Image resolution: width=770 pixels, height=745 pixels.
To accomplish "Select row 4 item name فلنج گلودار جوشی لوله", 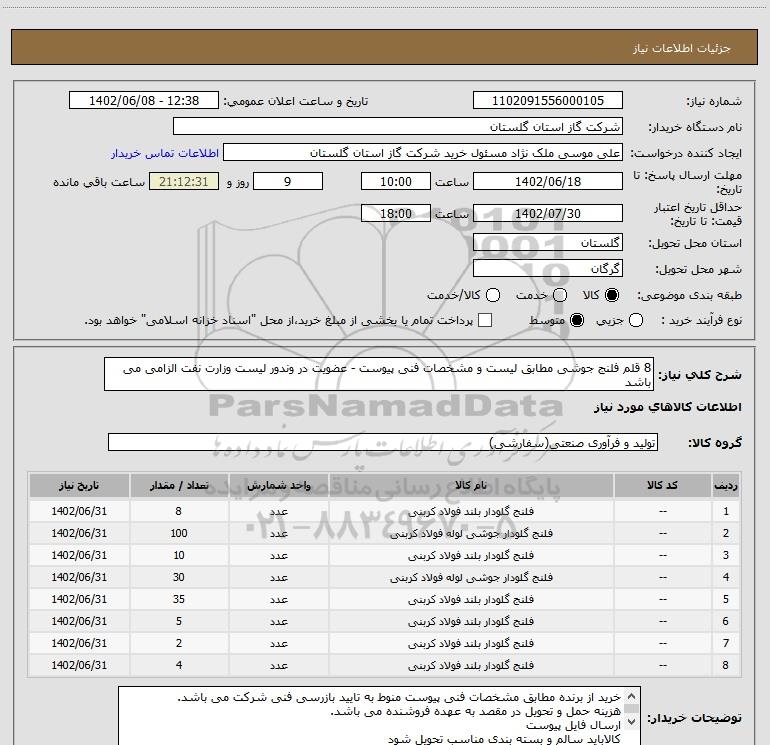I will [471, 578].
